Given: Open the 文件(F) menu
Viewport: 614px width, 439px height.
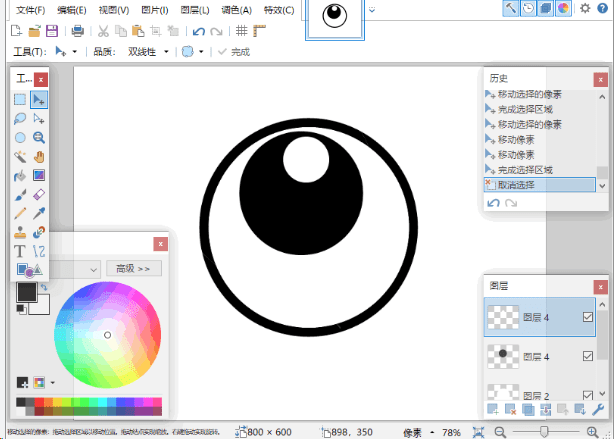Looking at the screenshot, I should tap(31, 10).
